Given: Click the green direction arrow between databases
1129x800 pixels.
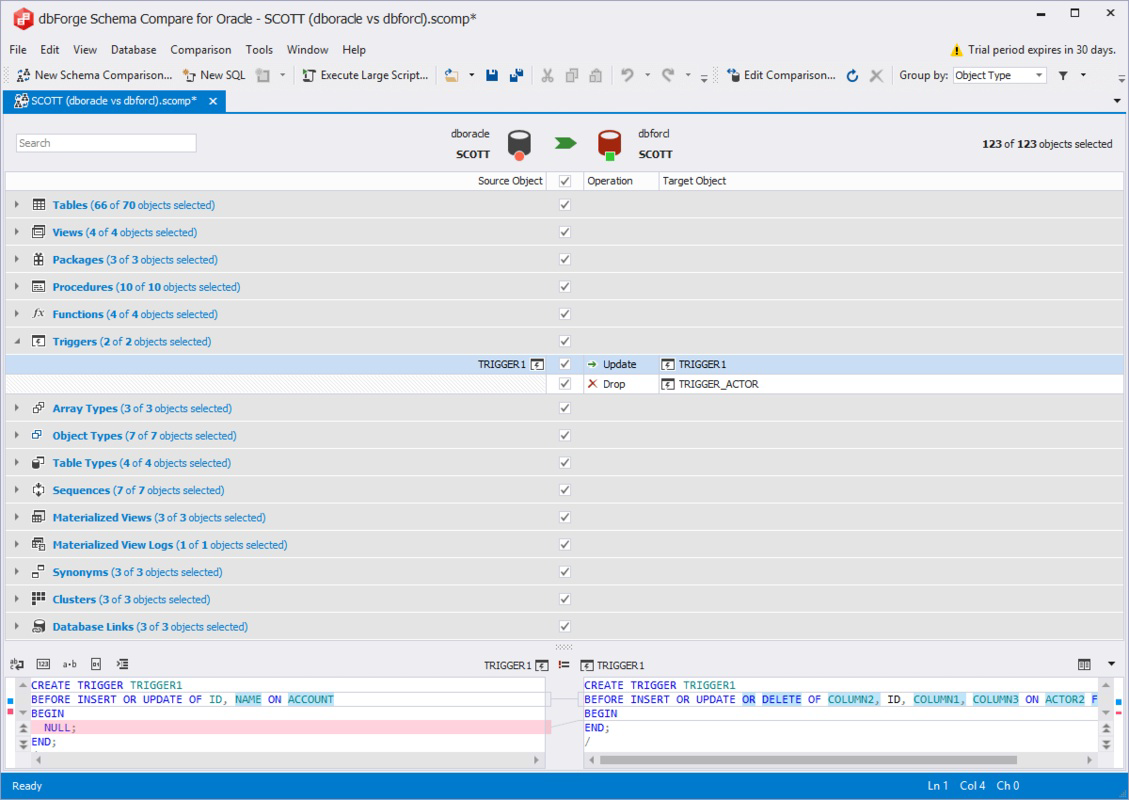Looking at the screenshot, I should tap(565, 143).
